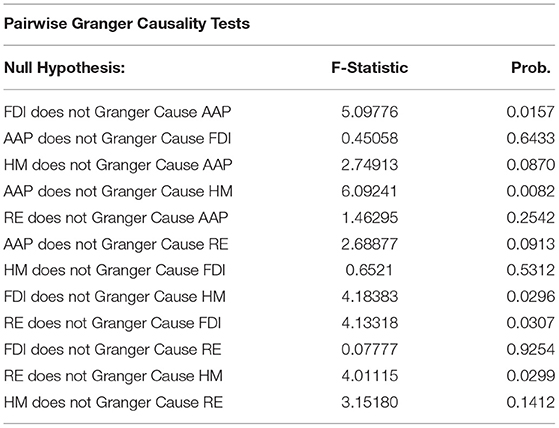Click probability value 0.1412
This screenshot has height=428, width=559.
point(530,402)
